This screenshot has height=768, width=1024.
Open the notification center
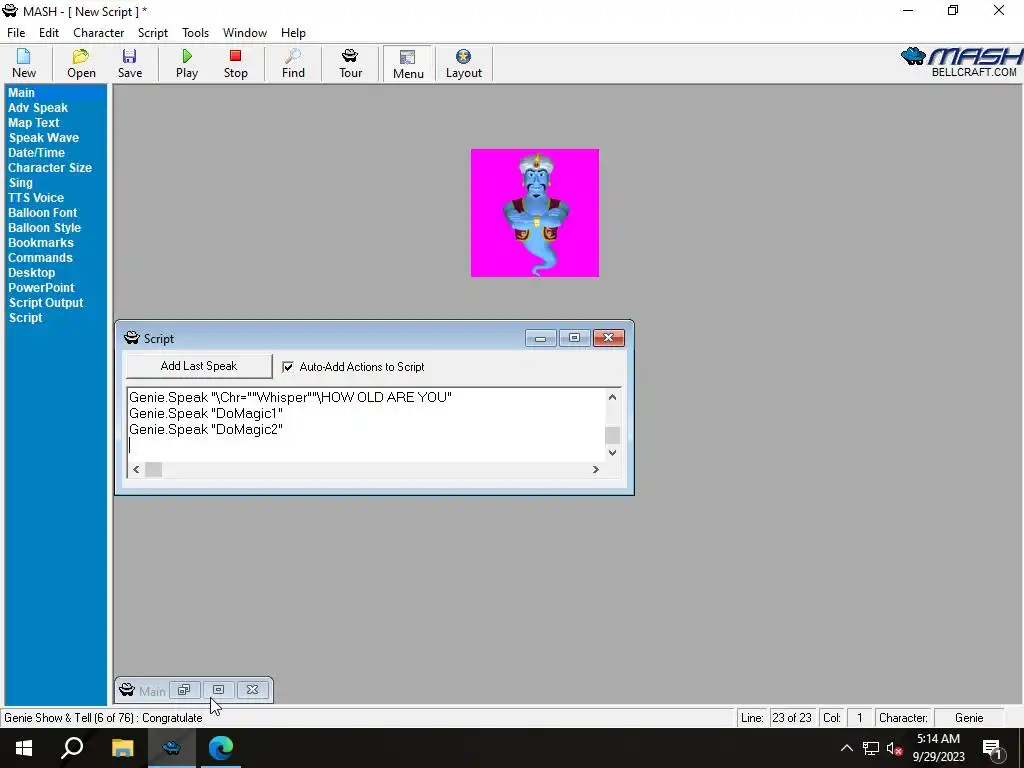[x=992, y=748]
